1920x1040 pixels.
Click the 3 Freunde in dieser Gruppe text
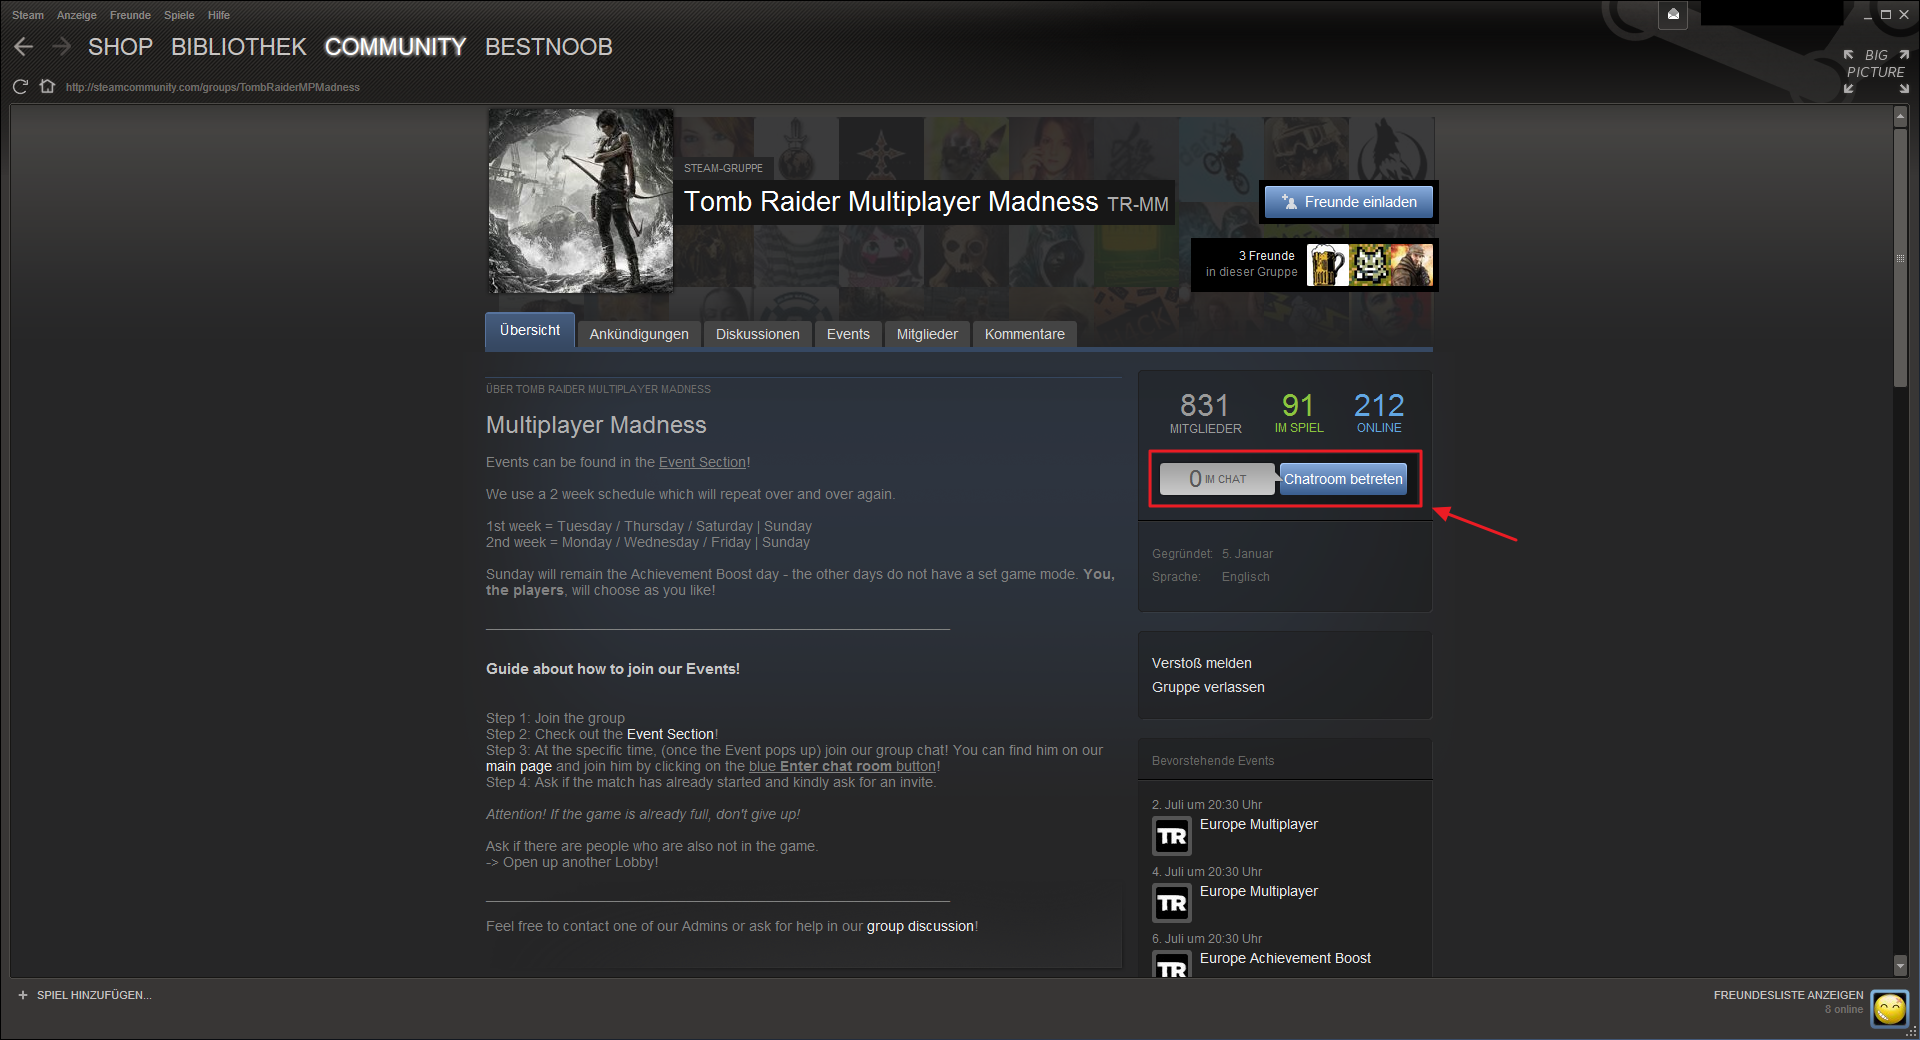[1251, 264]
